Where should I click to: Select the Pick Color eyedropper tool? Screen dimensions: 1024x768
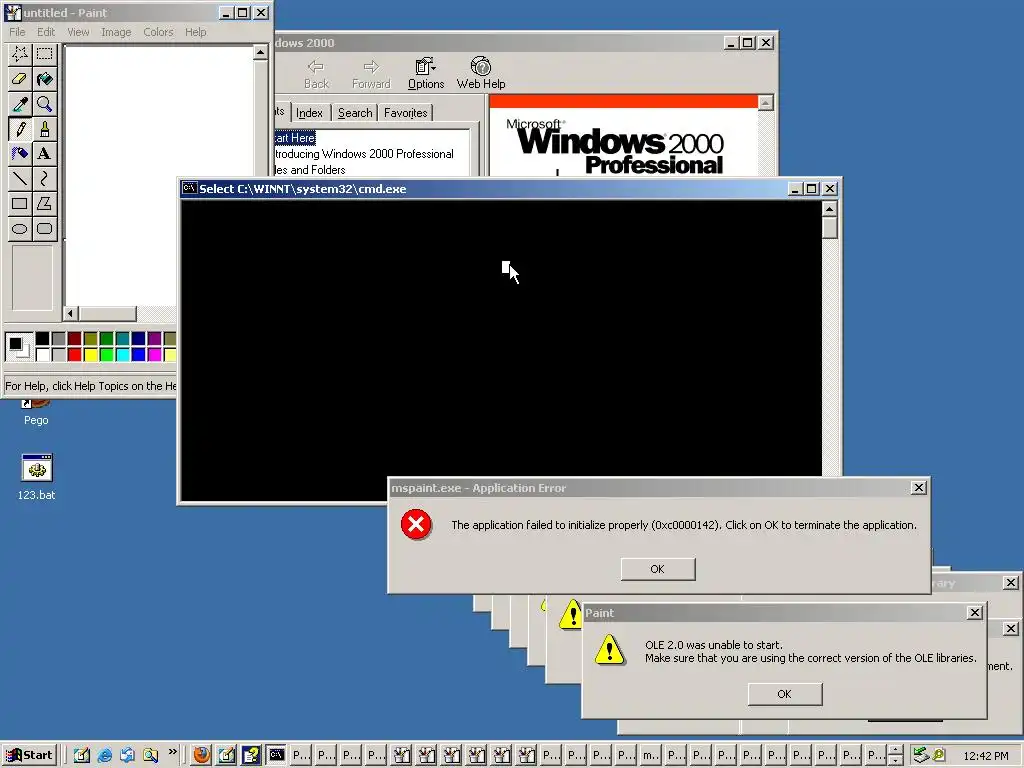click(20, 103)
